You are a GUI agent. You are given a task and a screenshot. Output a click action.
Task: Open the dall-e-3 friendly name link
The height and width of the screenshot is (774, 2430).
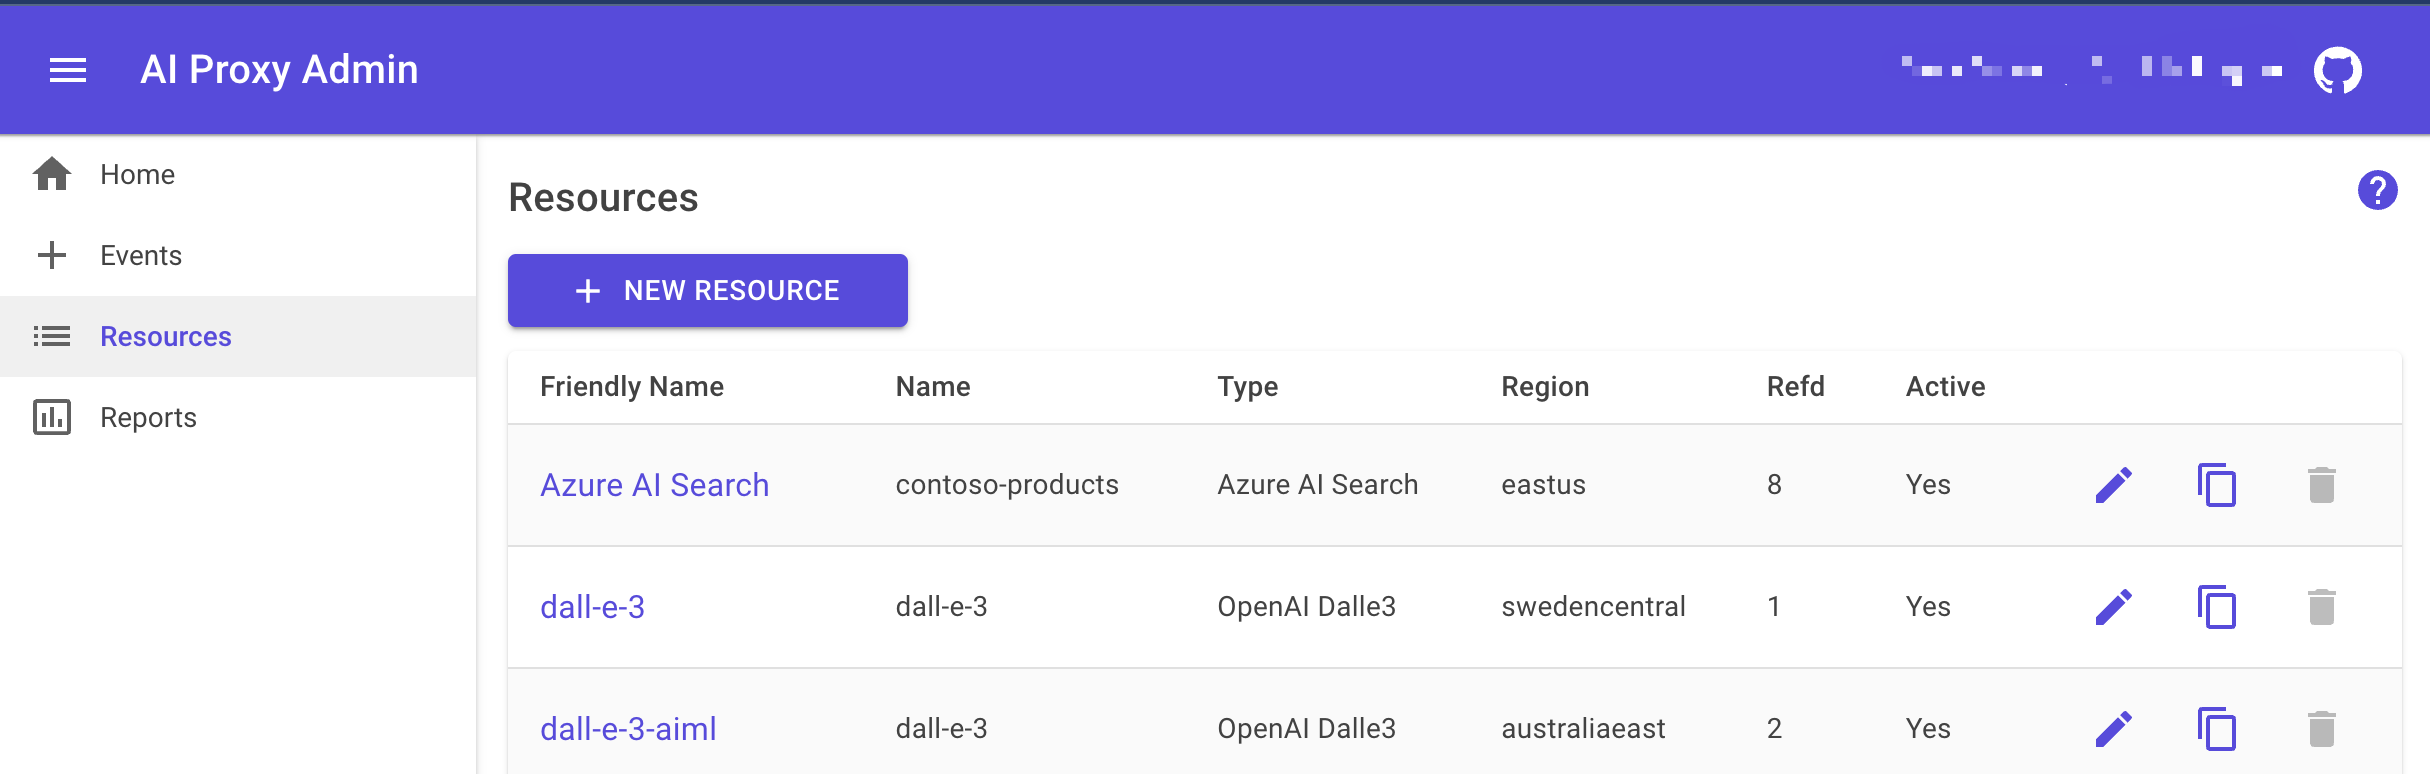[x=592, y=607]
